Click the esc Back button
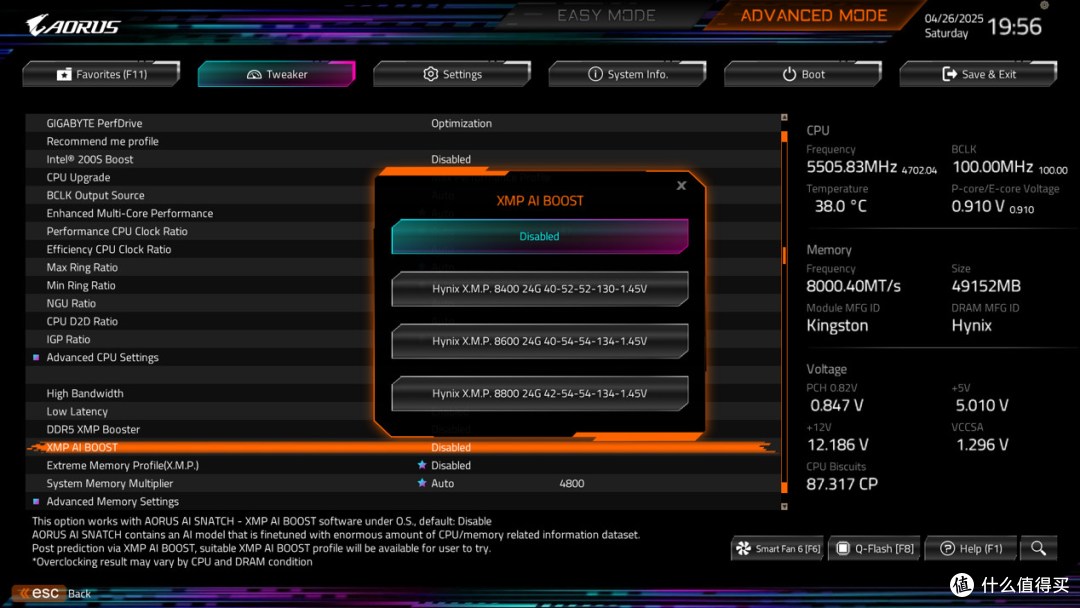Viewport: 1080px width, 608px height. pos(54,593)
